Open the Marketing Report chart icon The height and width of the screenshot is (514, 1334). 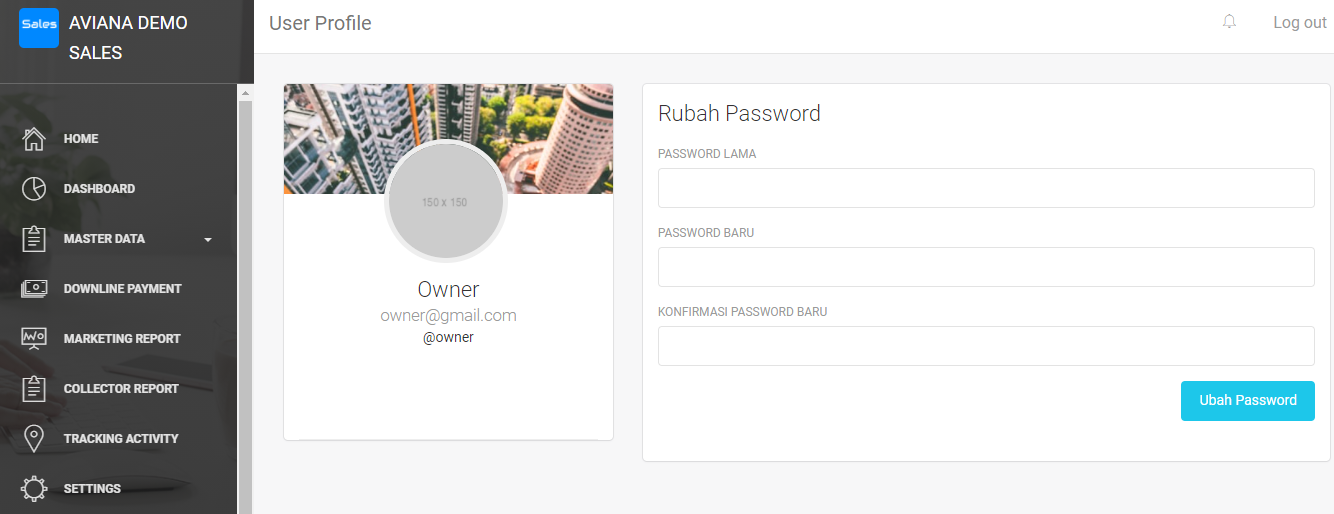click(34, 339)
